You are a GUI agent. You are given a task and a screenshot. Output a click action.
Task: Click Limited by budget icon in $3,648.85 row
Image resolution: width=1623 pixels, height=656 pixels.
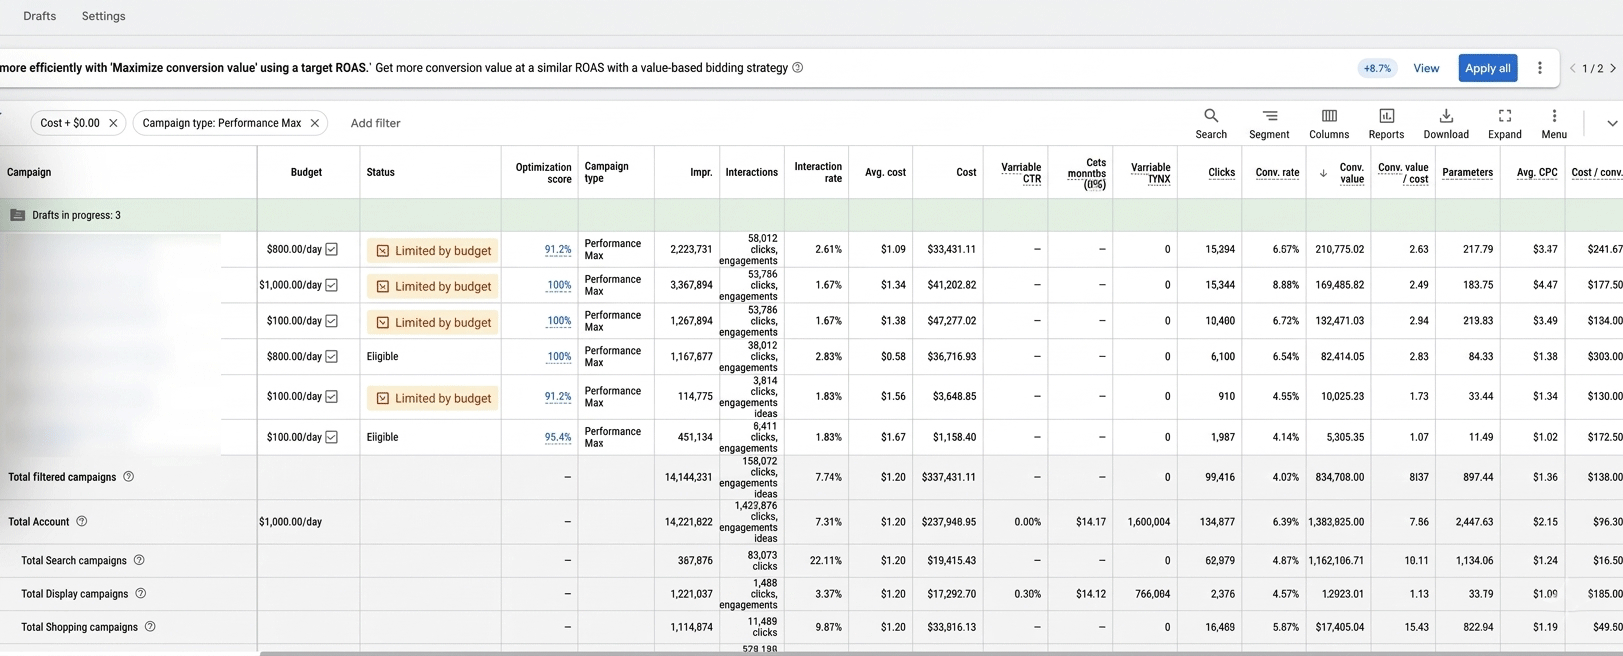point(382,398)
